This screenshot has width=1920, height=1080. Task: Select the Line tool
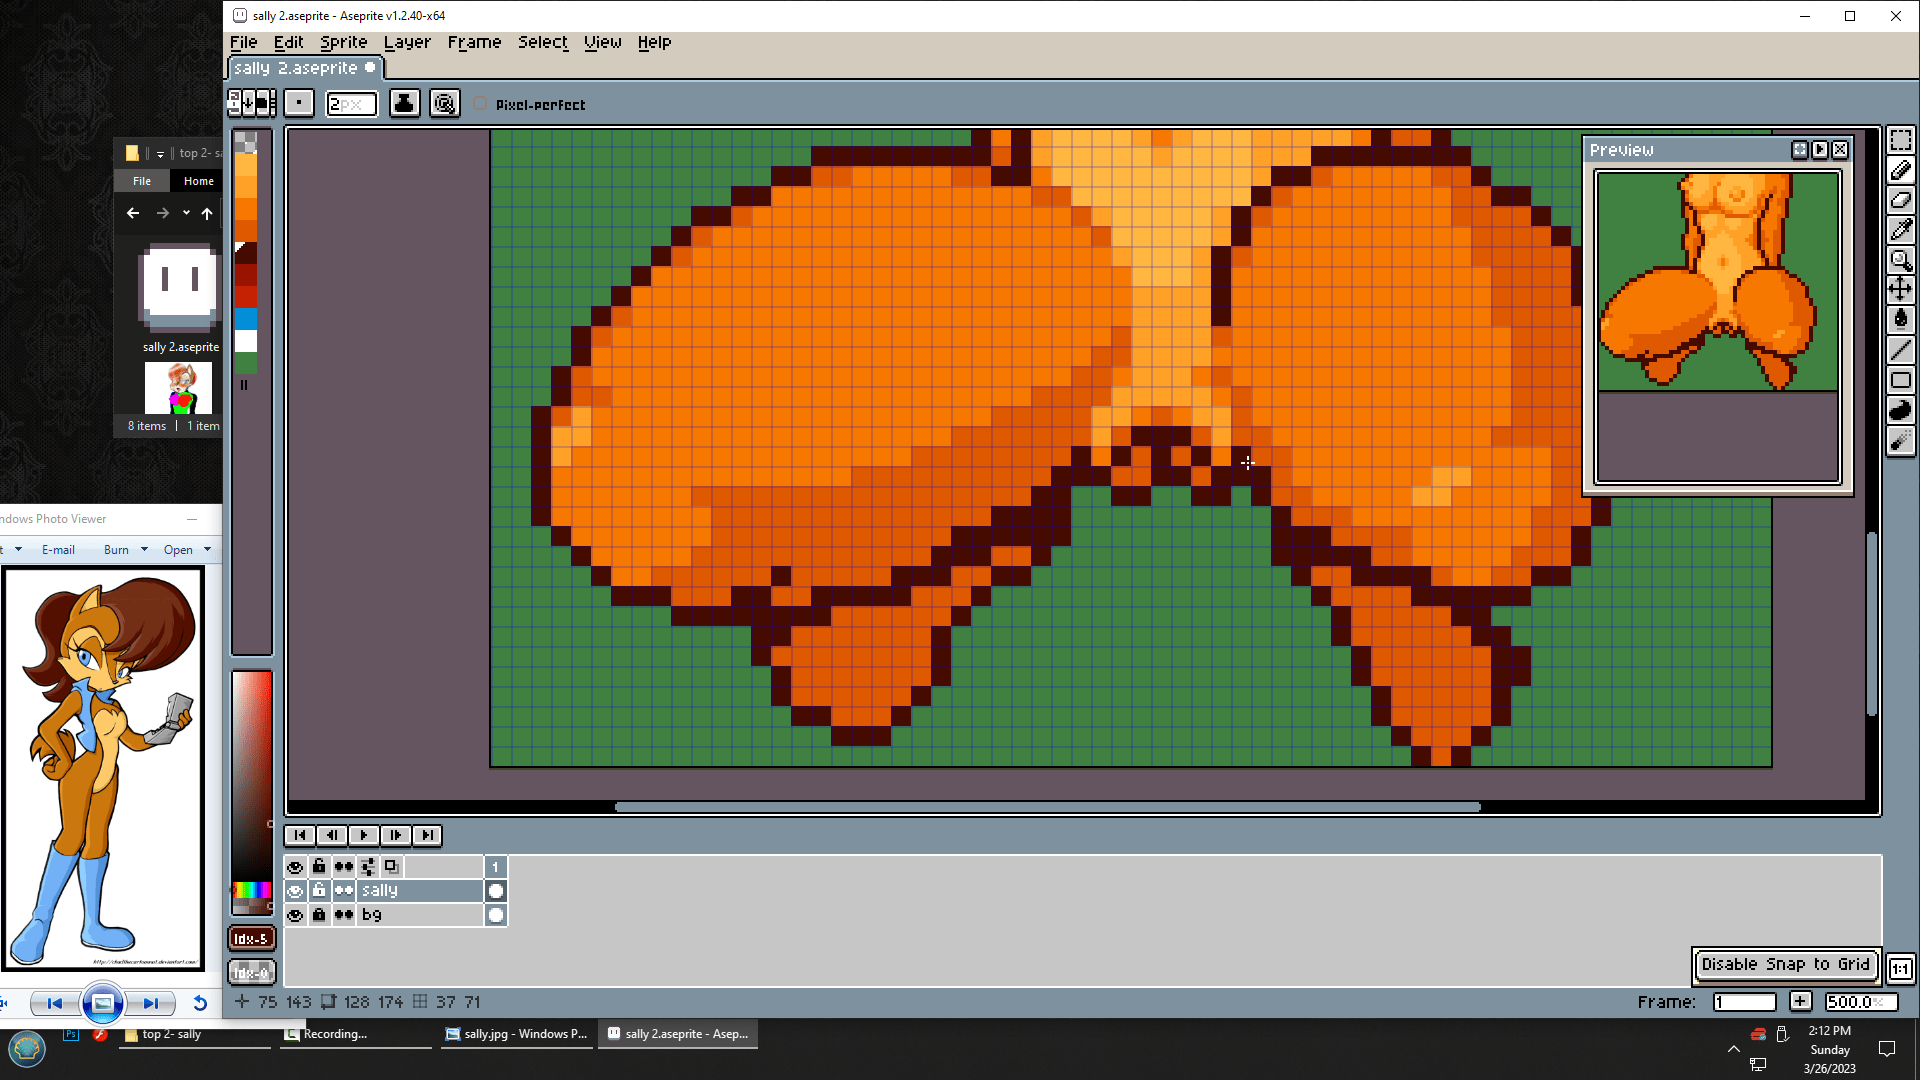(1900, 350)
